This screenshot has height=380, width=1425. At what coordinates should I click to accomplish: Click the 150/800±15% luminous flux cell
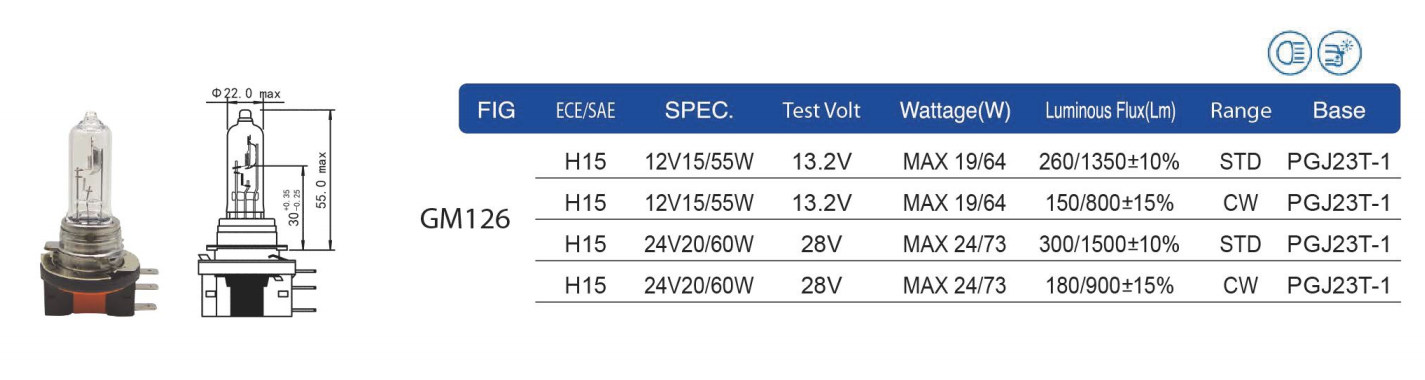[x=1109, y=203]
